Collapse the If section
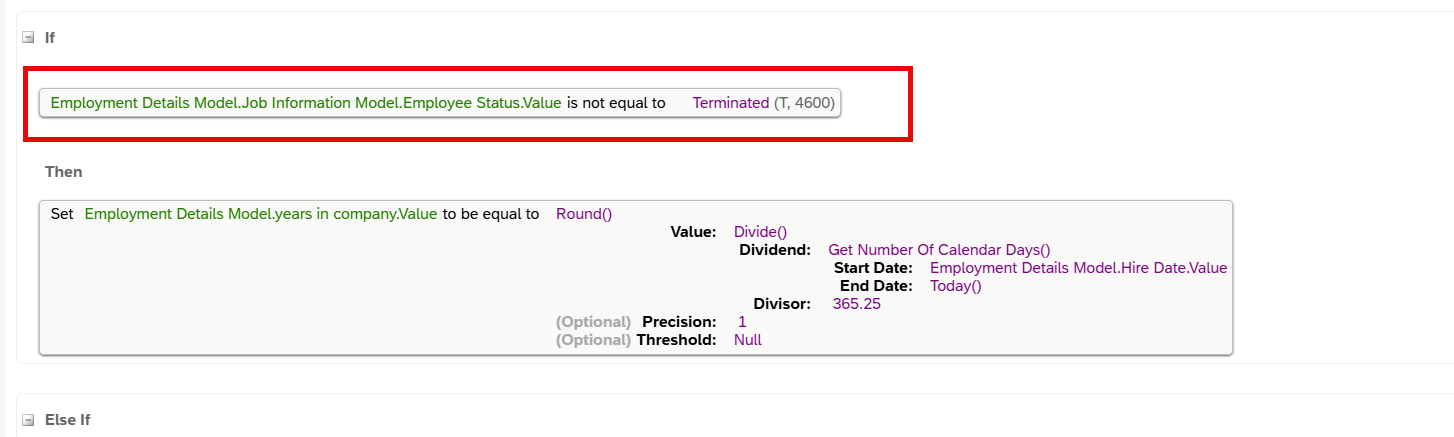1454x437 pixels. (29, 38)
